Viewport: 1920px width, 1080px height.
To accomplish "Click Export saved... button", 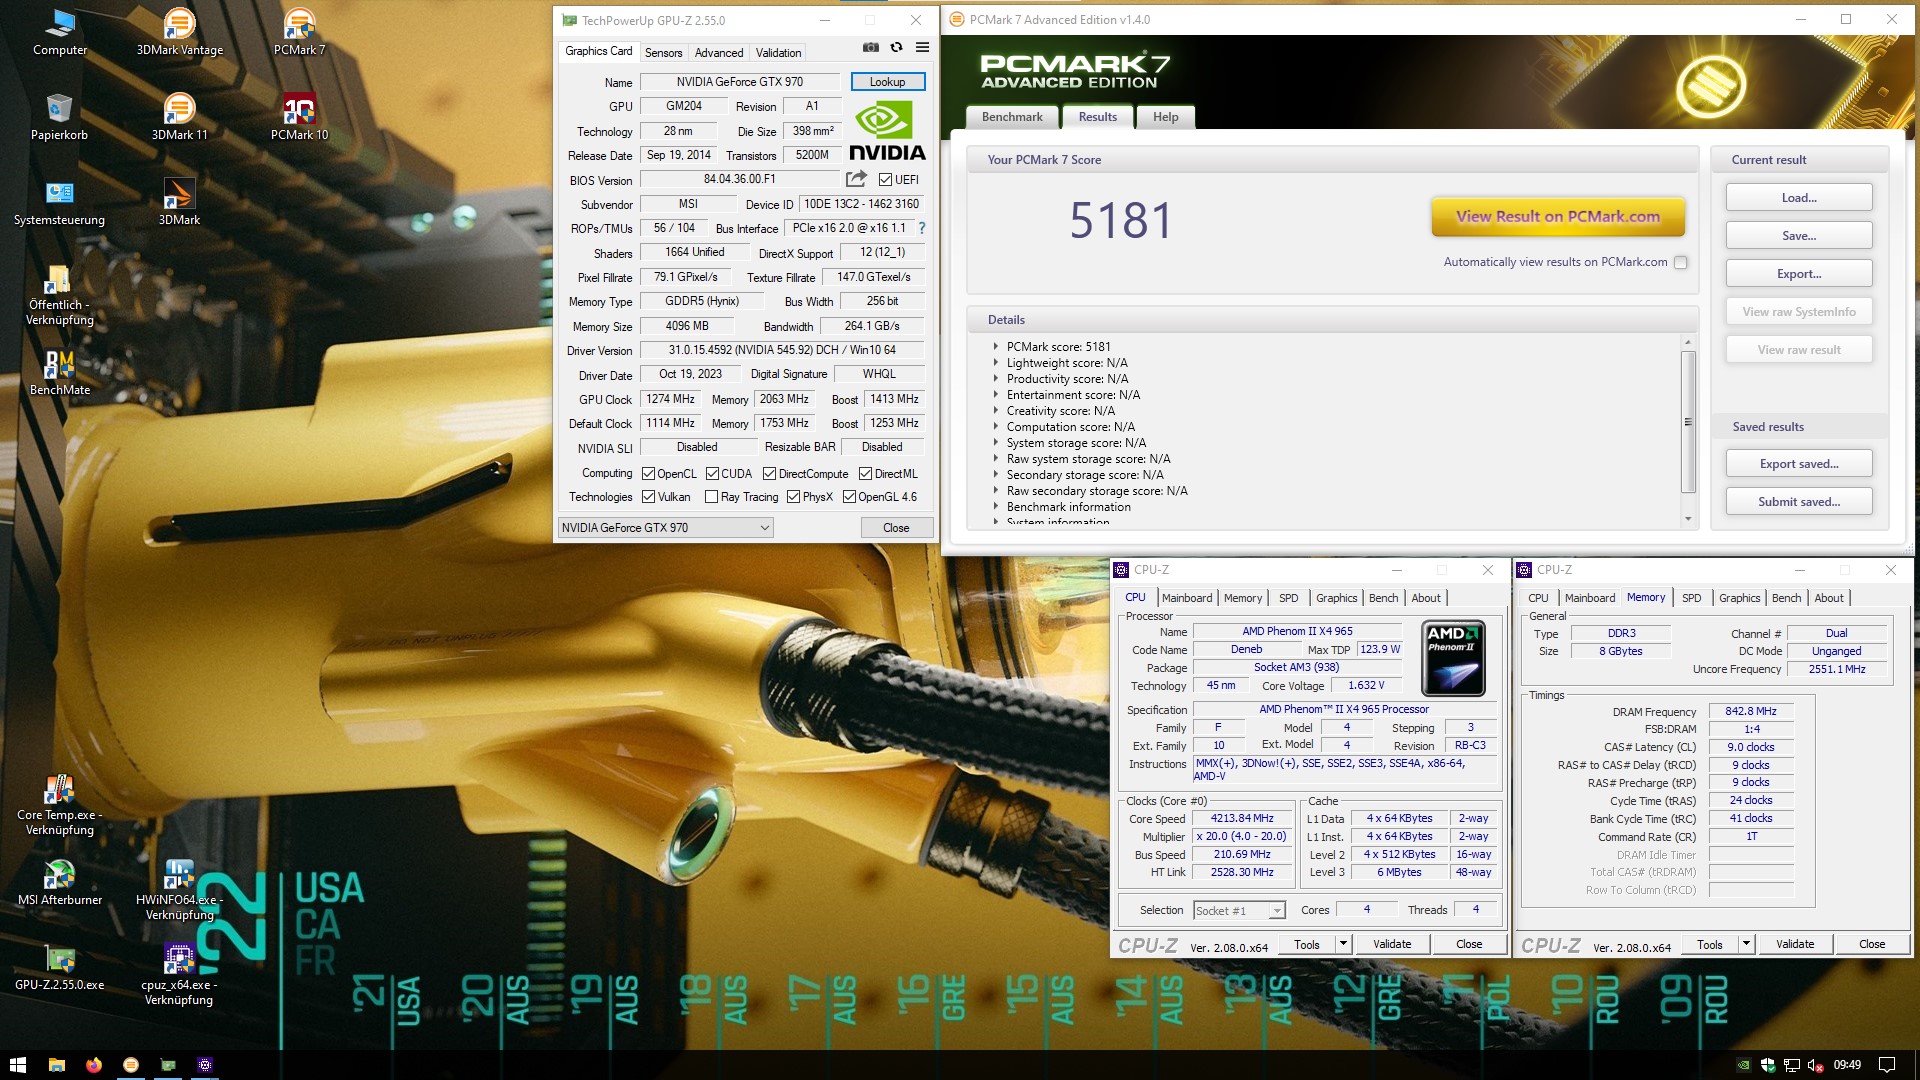I will tap(1798, 464).
